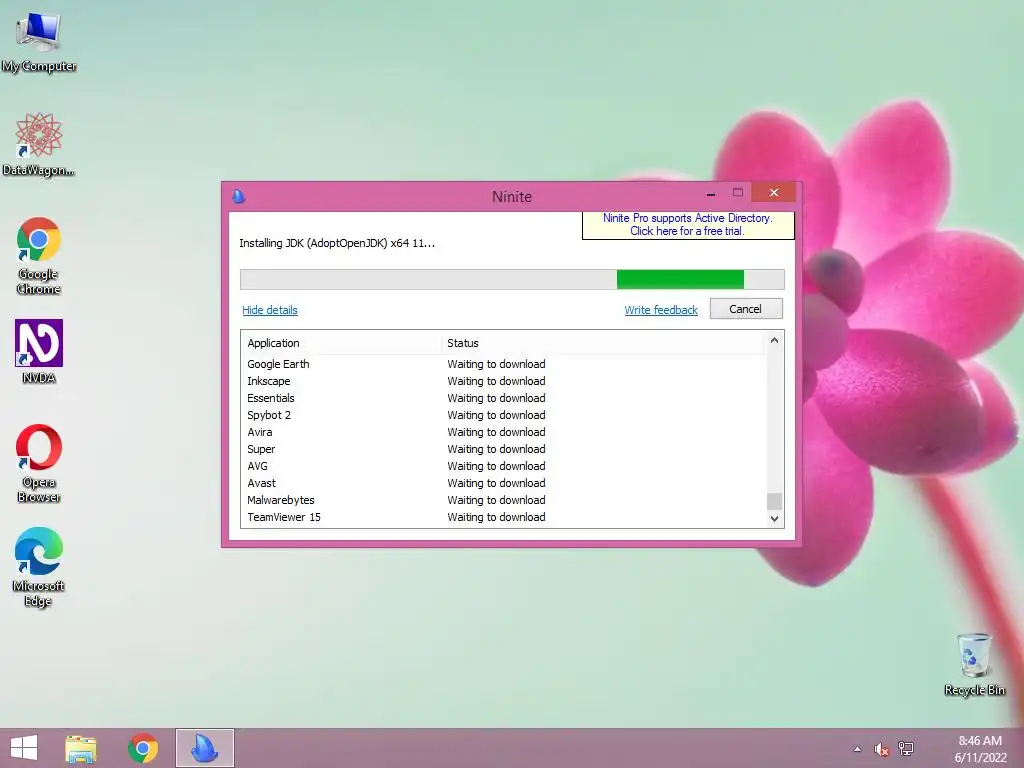Select the NVDA desktop shortcut
This screenshot has height=768, width=1024.
click(x=39, y=351)
